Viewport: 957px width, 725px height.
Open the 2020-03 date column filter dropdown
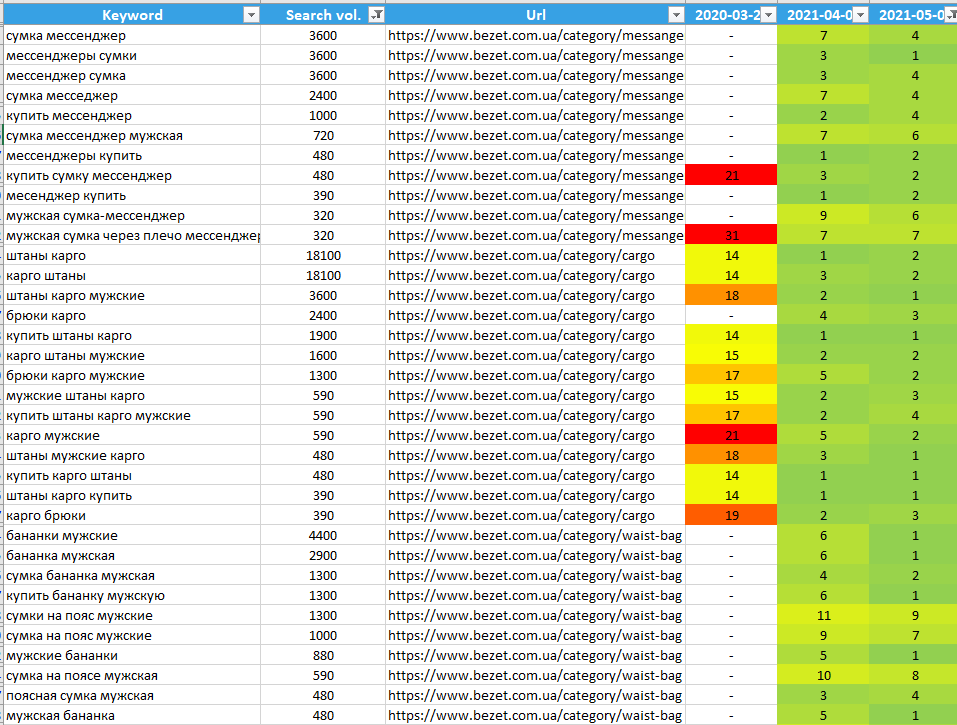tap(767, 15)
